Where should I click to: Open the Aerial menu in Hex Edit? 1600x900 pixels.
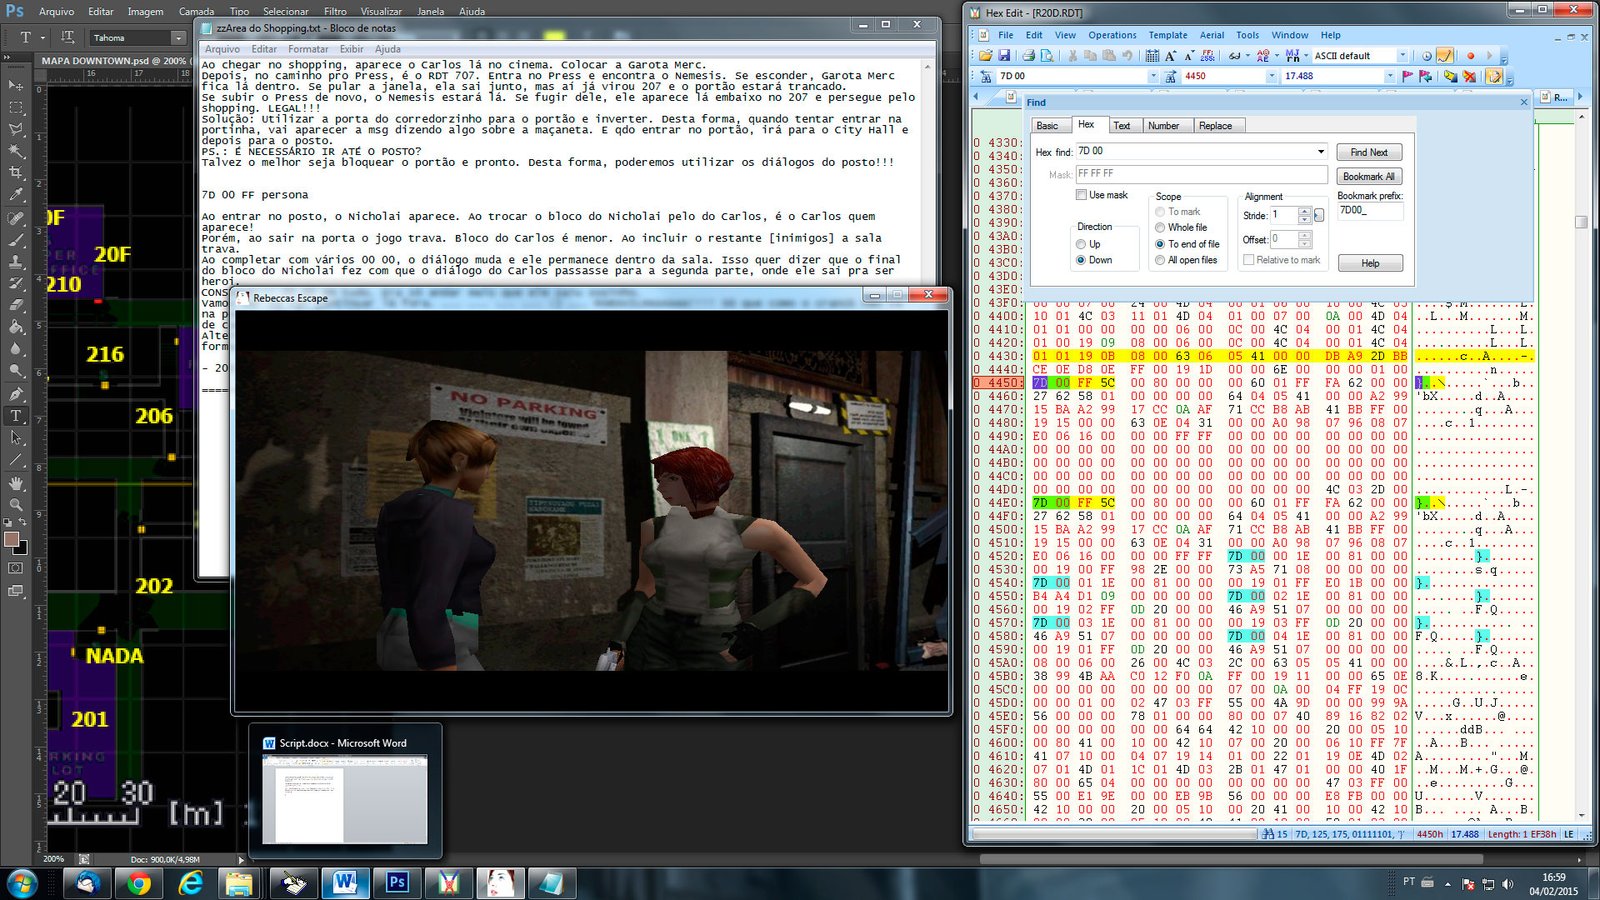click(x=1212, y=35)
